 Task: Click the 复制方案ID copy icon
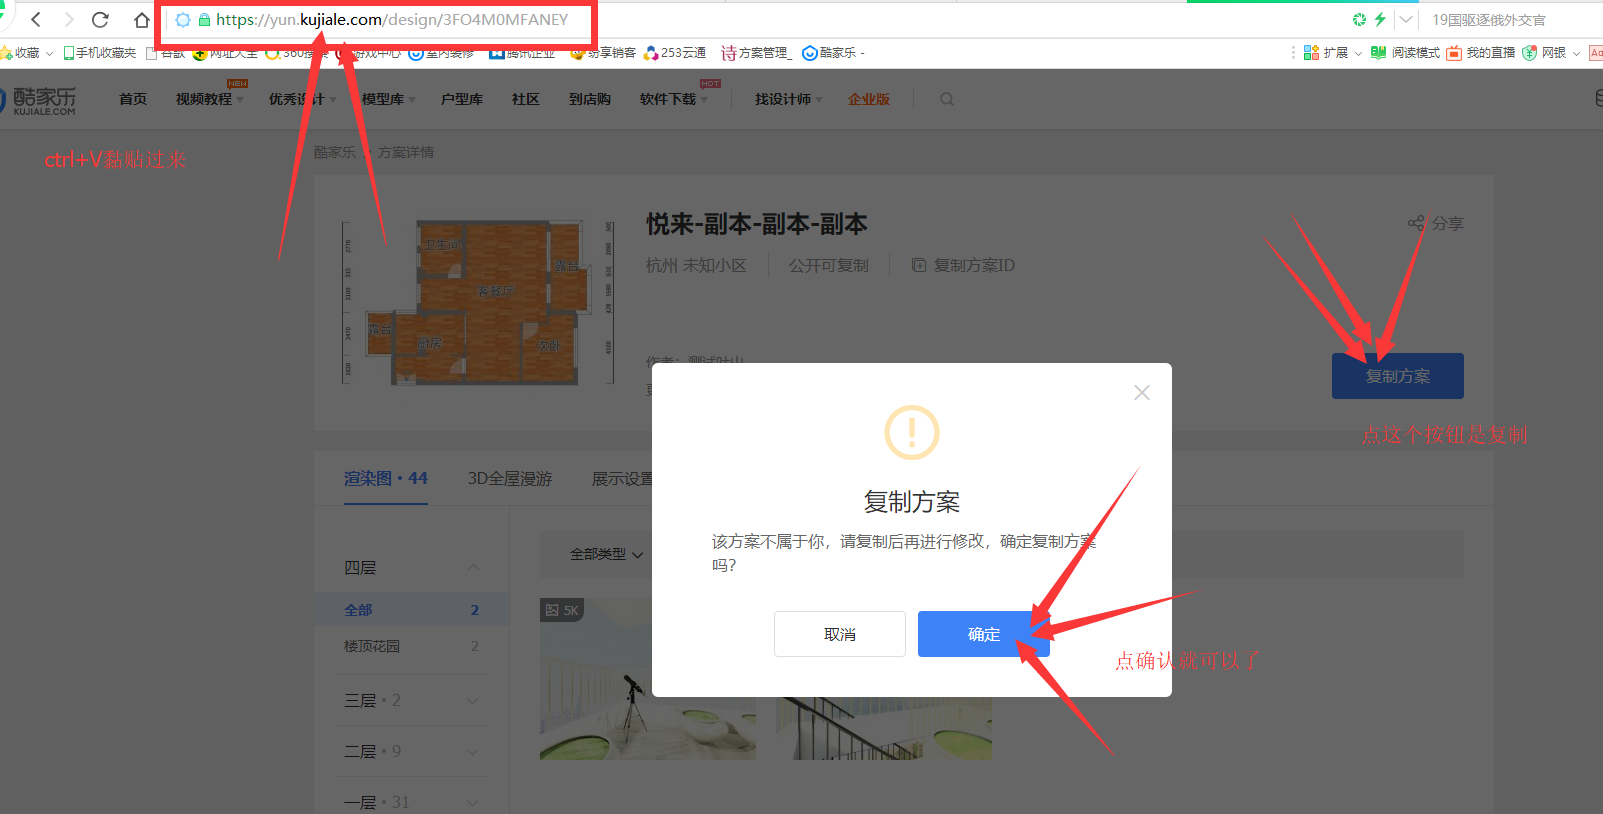pyautogui.click(x=918, y=265)
